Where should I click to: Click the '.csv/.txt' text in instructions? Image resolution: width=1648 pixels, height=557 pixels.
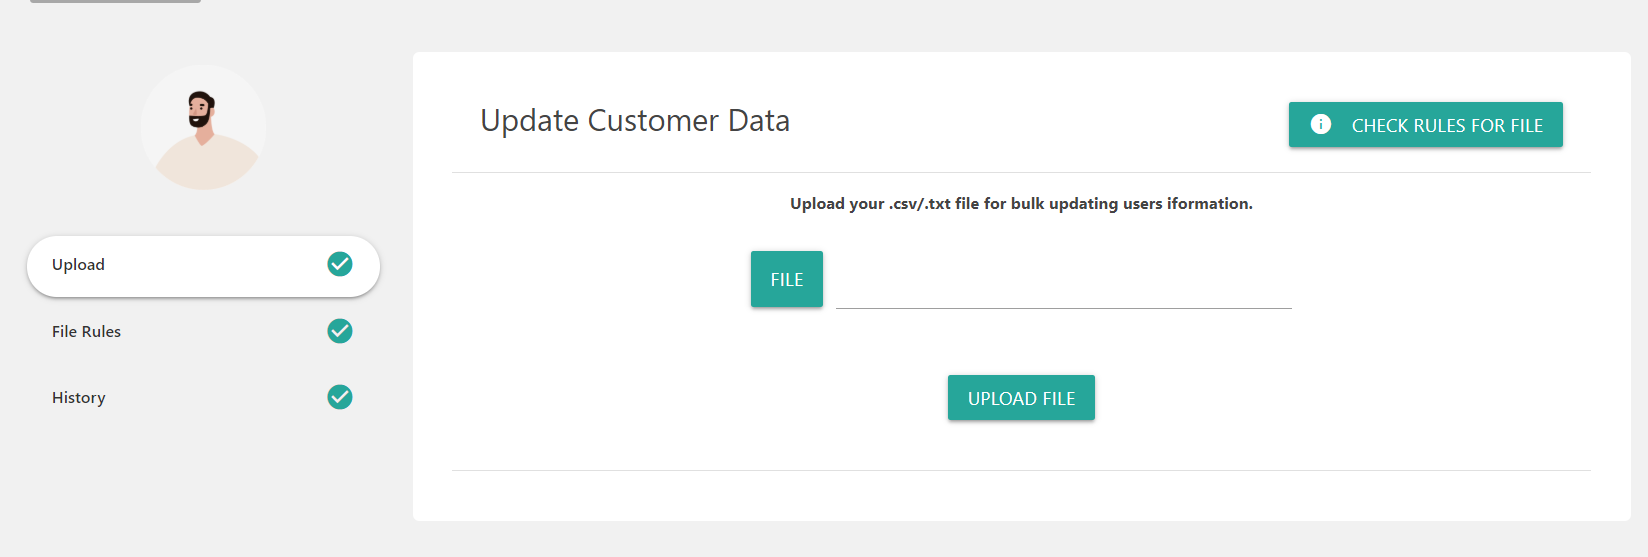[920, 204]
